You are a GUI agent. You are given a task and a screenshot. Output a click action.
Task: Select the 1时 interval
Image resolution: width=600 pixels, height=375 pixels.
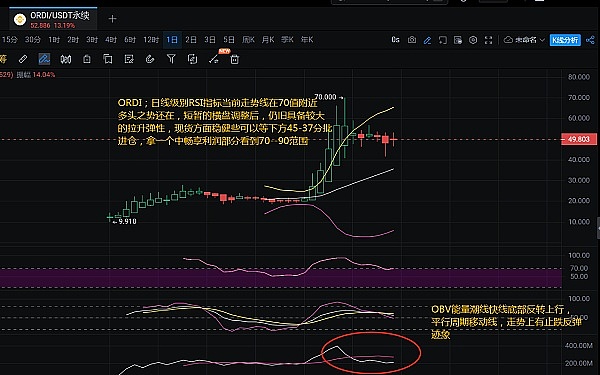(54, 40)
